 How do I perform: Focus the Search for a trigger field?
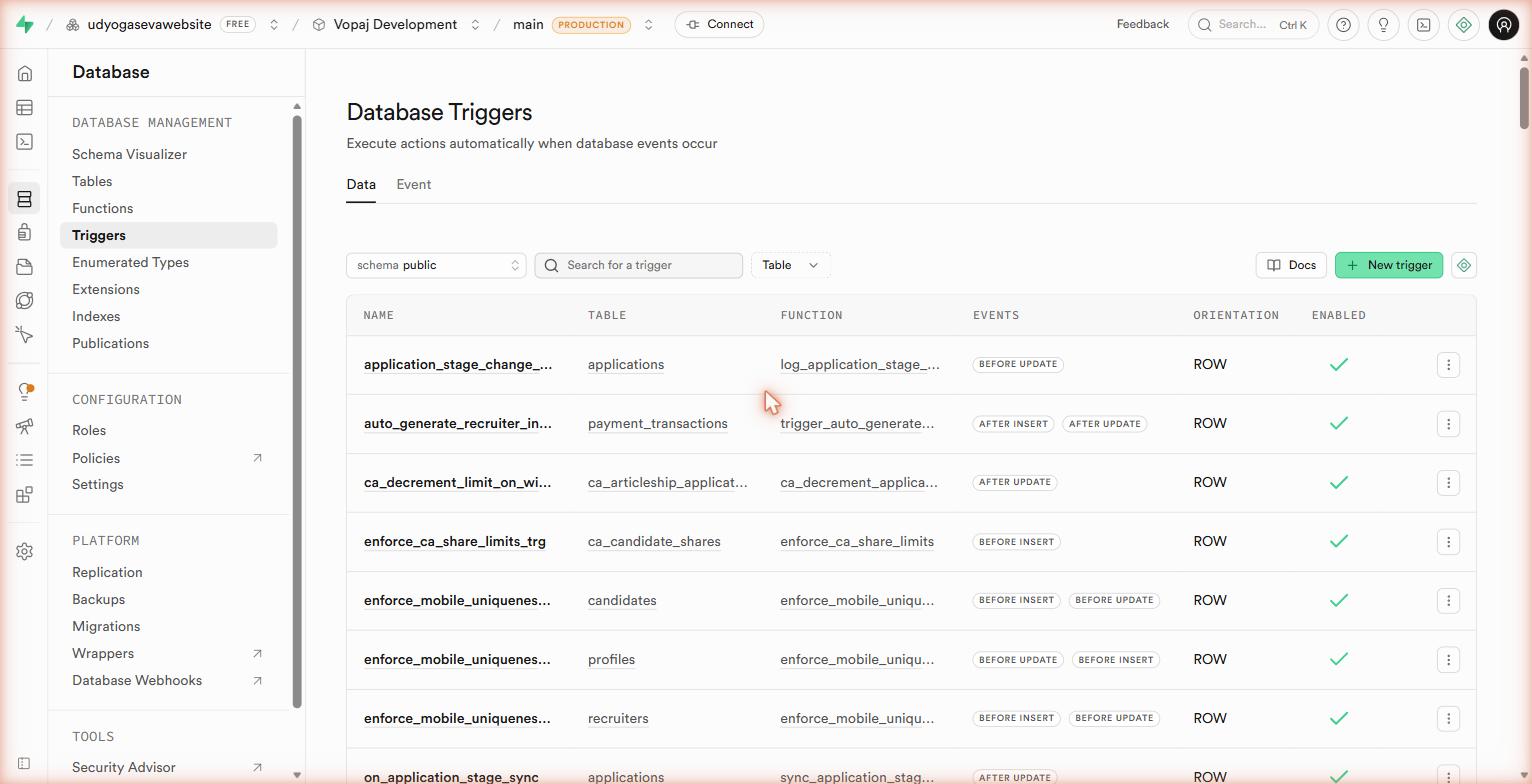[x=639, y=265]
